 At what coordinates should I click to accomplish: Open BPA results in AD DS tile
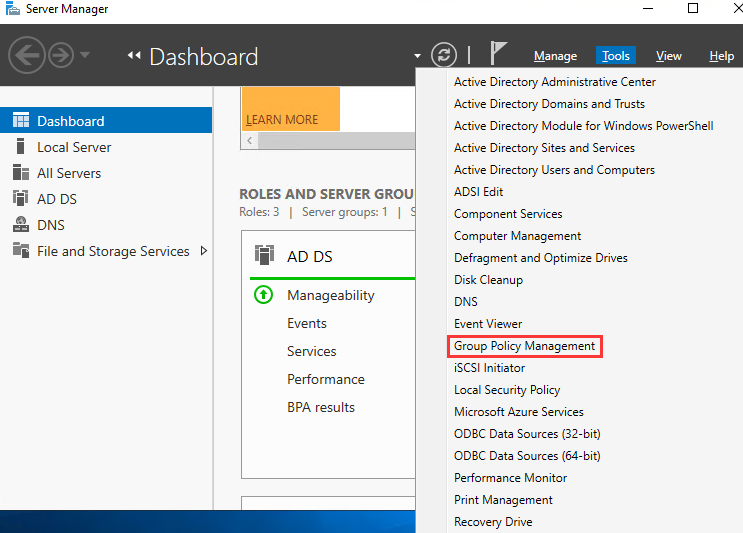[x=320, y=407]
